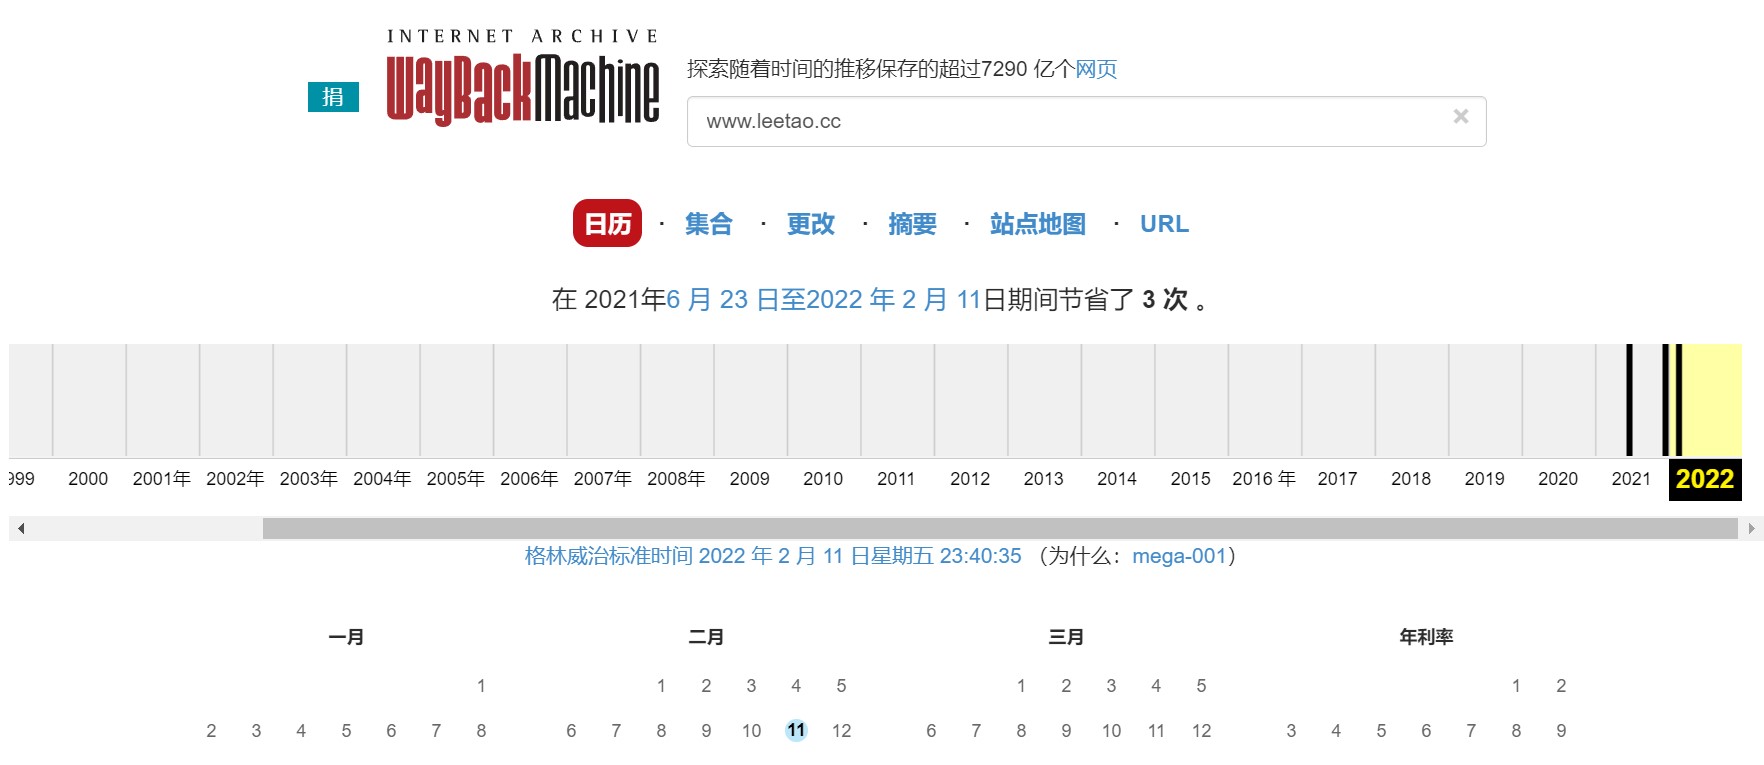Click the highlighted 2022 year label

click(1705, 479)
